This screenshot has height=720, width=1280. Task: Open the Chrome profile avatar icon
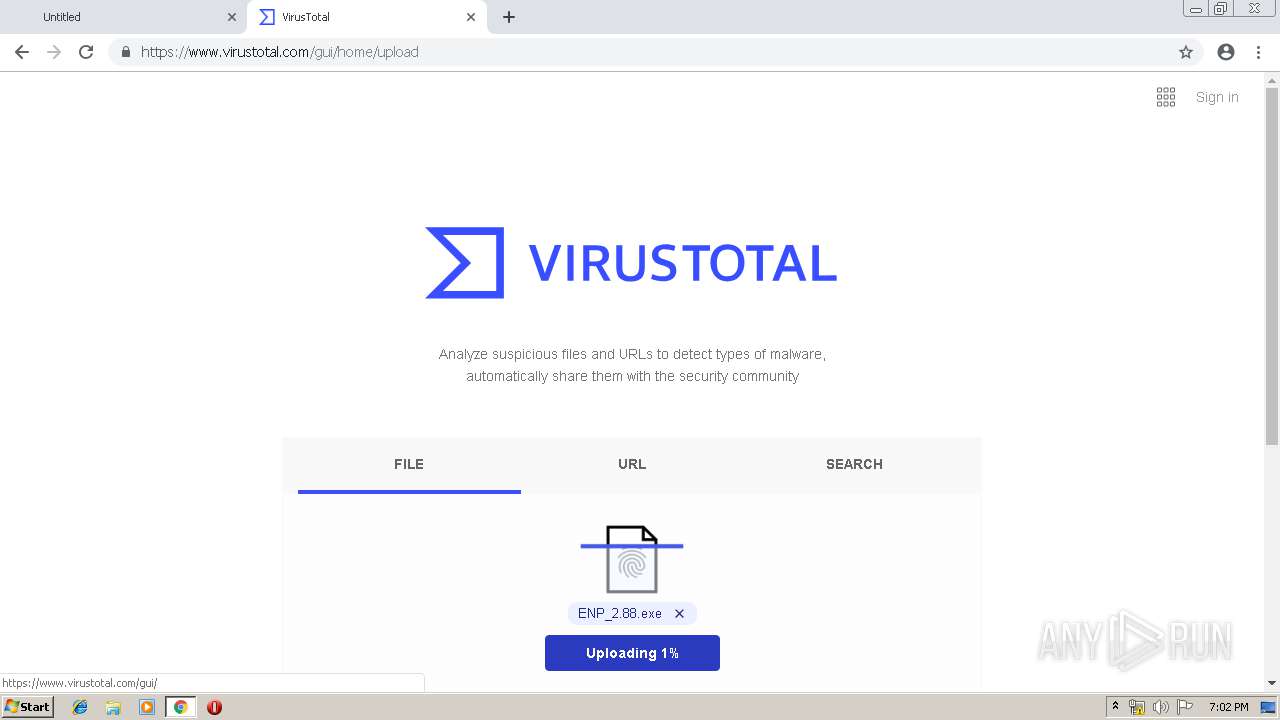1226,52
